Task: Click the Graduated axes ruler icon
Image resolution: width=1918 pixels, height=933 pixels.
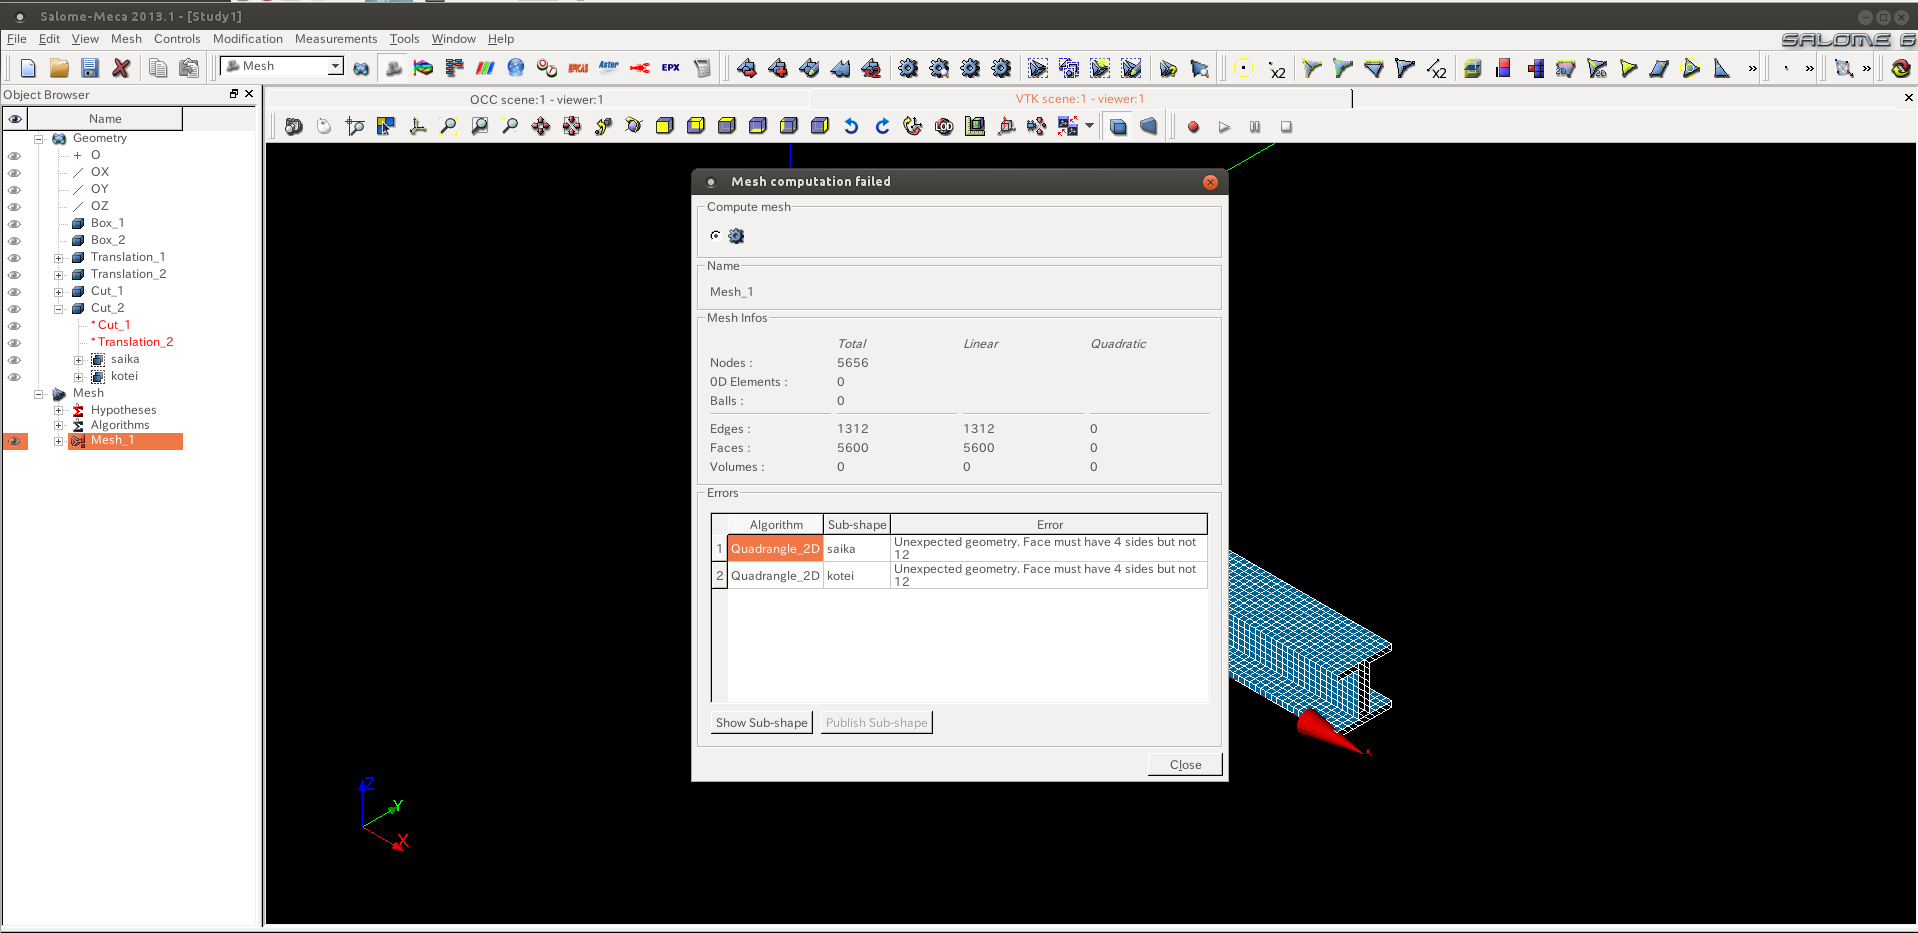Action: point(975,126)
